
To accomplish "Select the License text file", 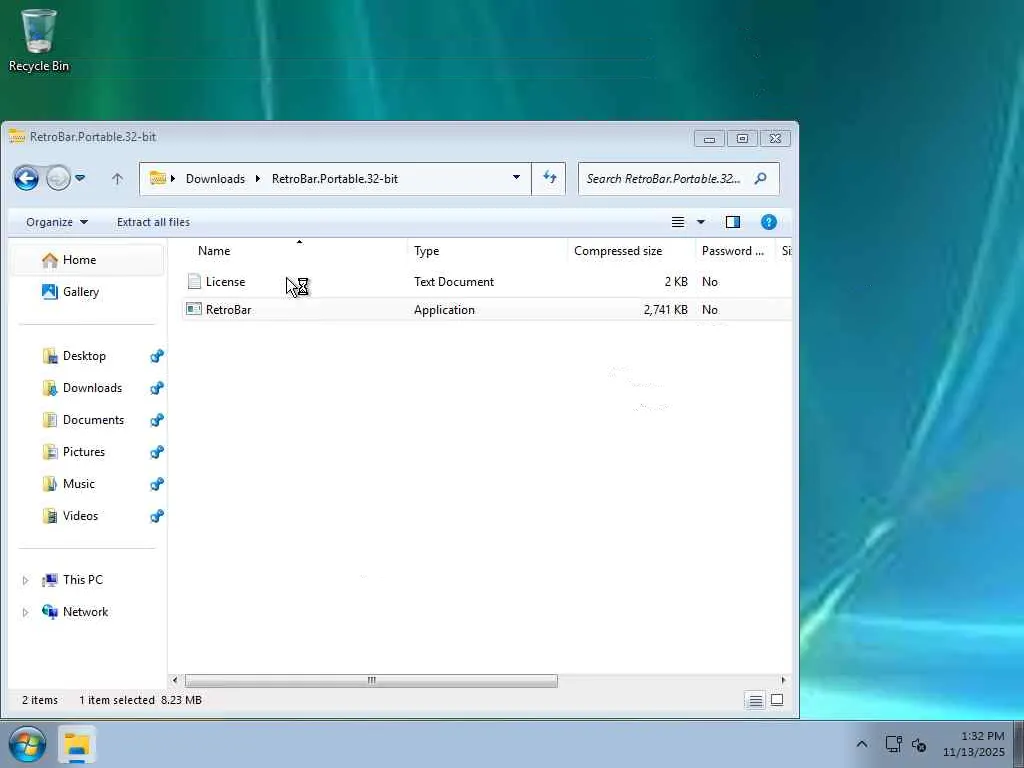I will point(225,282).
